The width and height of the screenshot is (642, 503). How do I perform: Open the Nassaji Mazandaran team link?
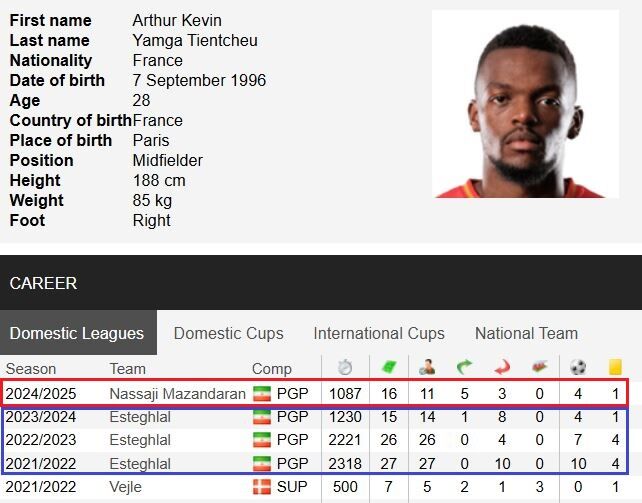(x=177, y=393)
